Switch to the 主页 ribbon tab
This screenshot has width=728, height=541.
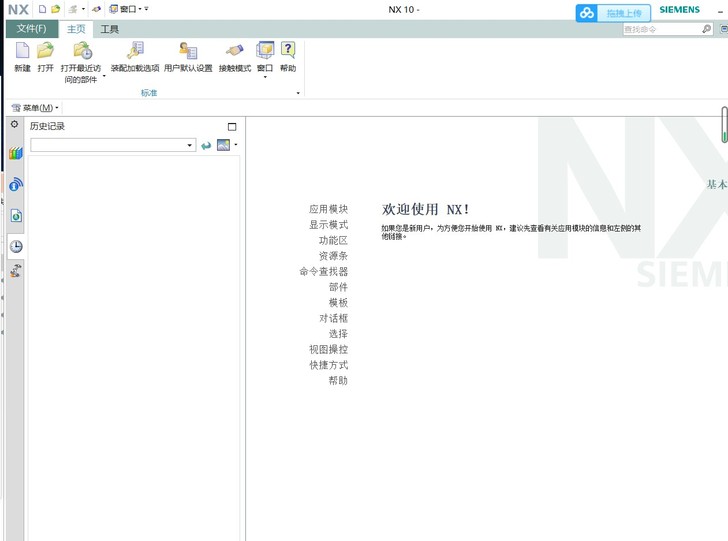pyautogui.click(x=76, y=29)
